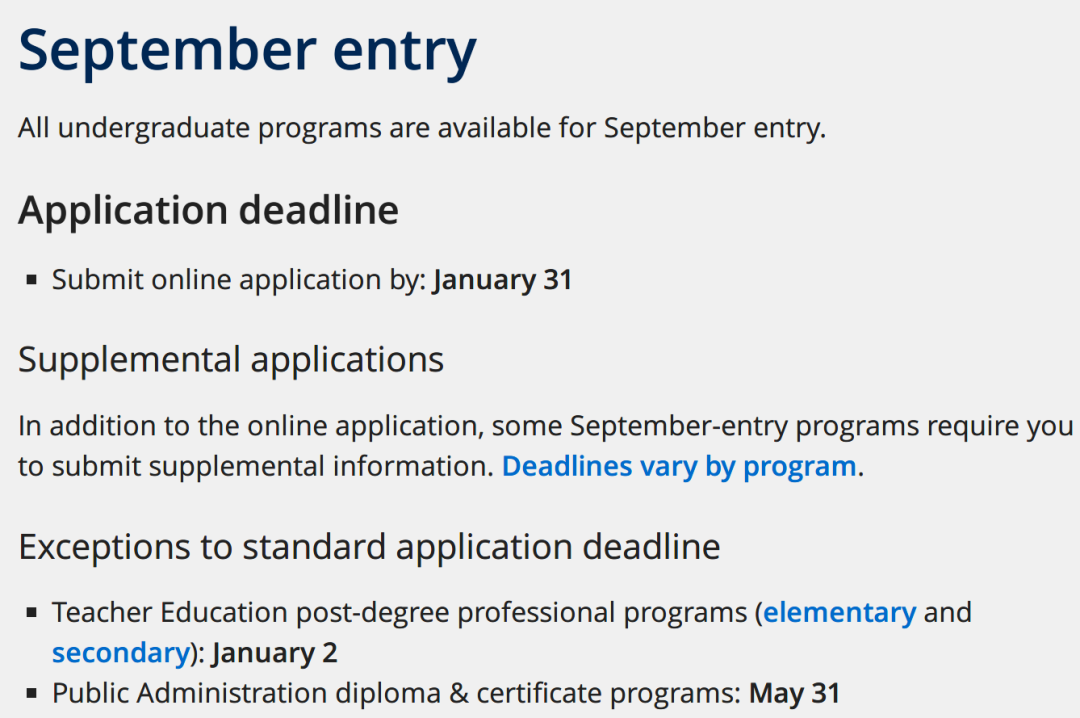Click the bold "May 31" date

794,694
